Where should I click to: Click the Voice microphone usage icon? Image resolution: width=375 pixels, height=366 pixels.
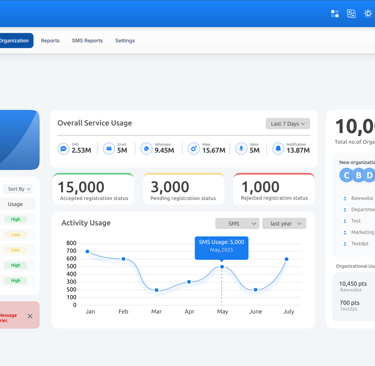[x=241, y=149]
